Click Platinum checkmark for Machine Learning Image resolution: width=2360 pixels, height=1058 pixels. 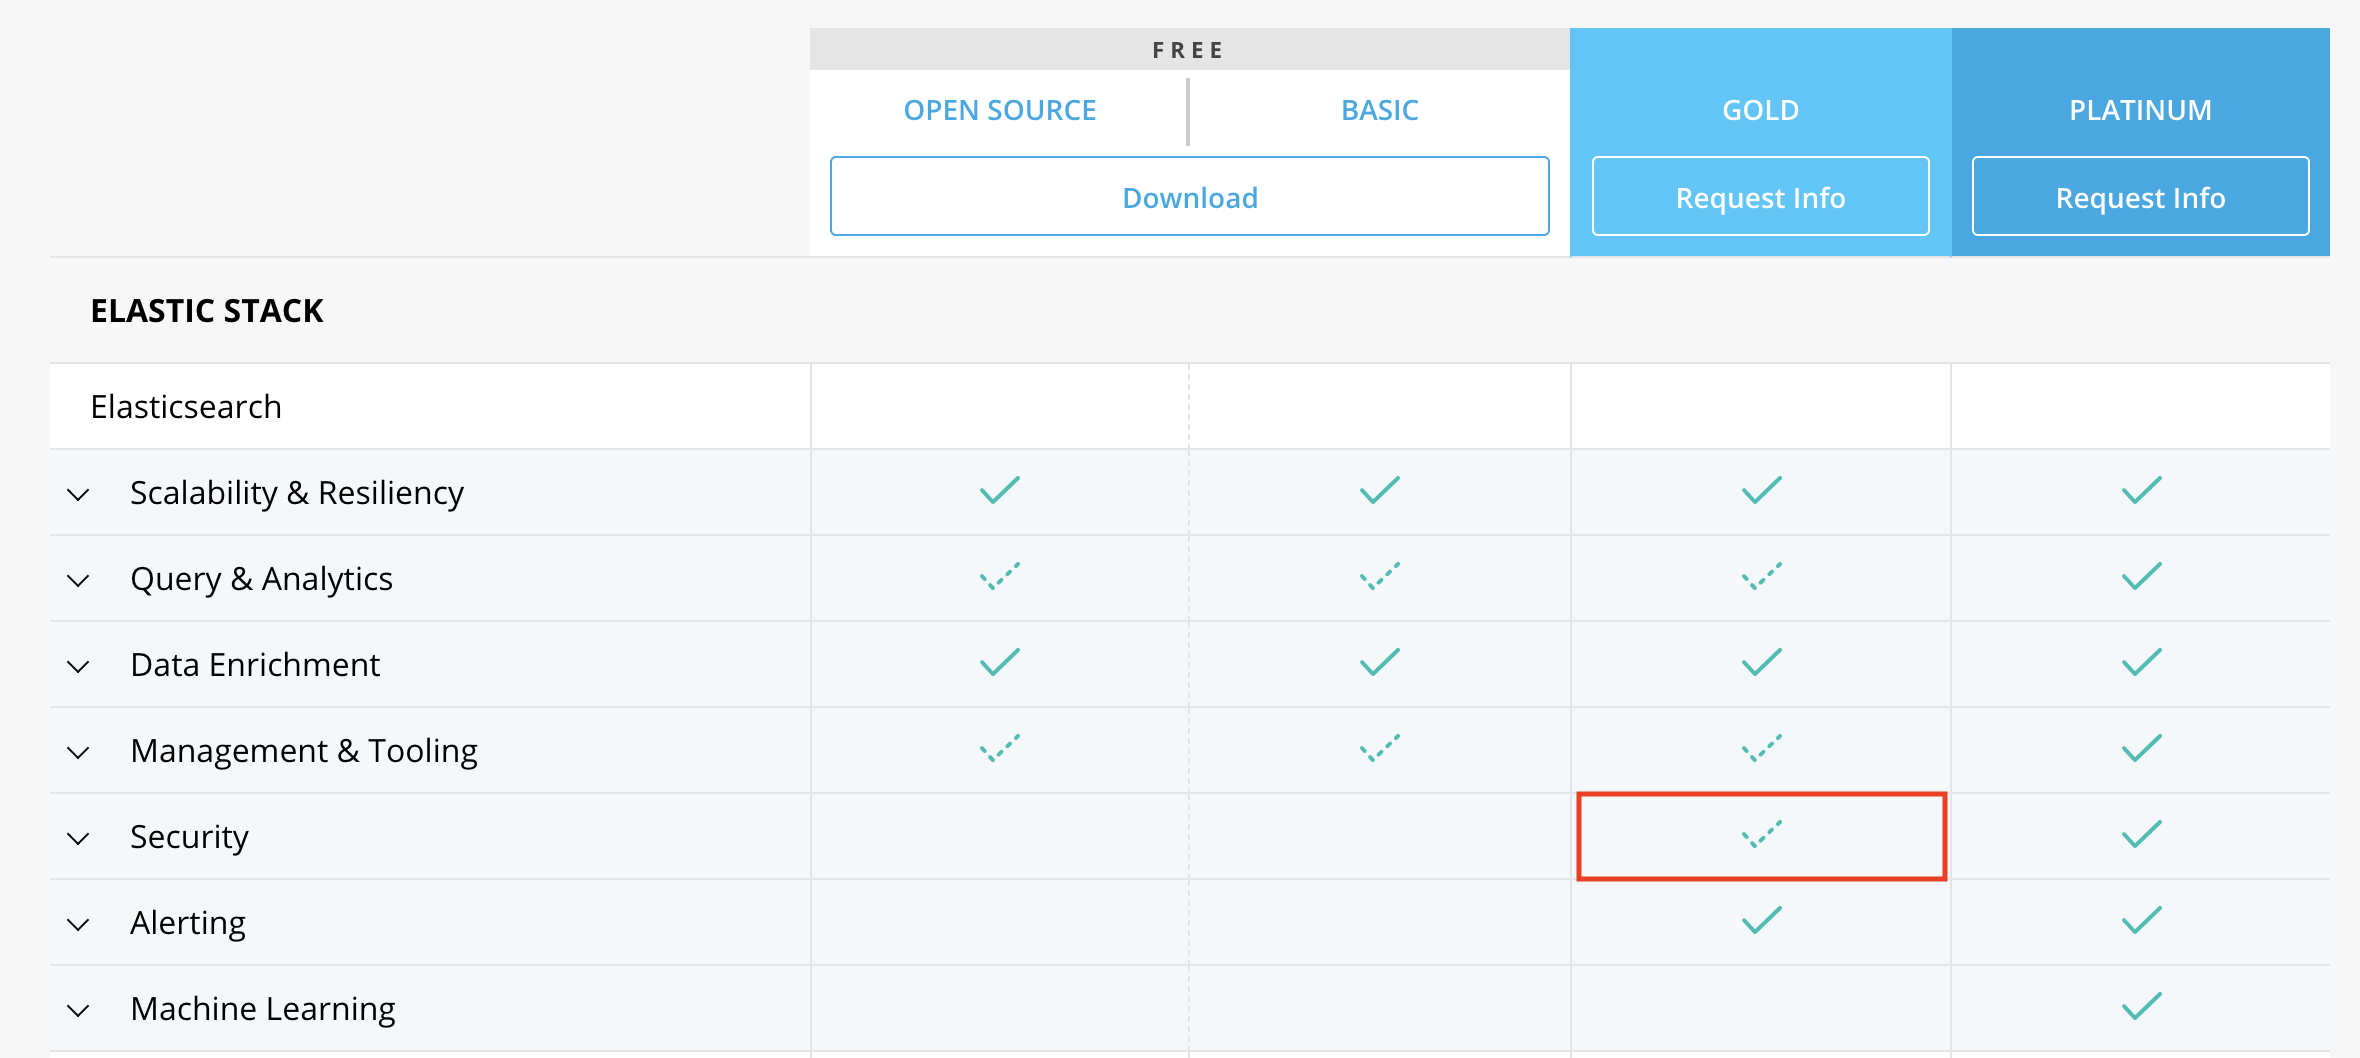click(x=2142, y=1006)
